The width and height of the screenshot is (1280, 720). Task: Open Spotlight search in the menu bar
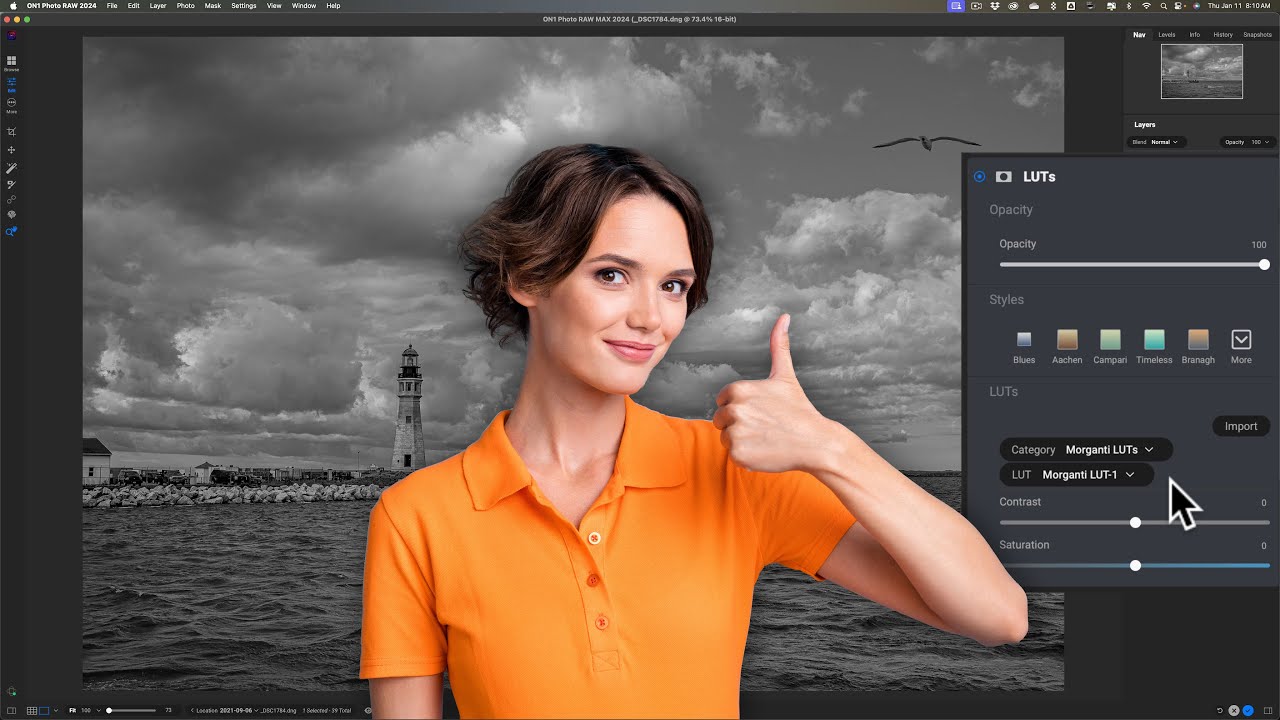tap(1164, 6)
